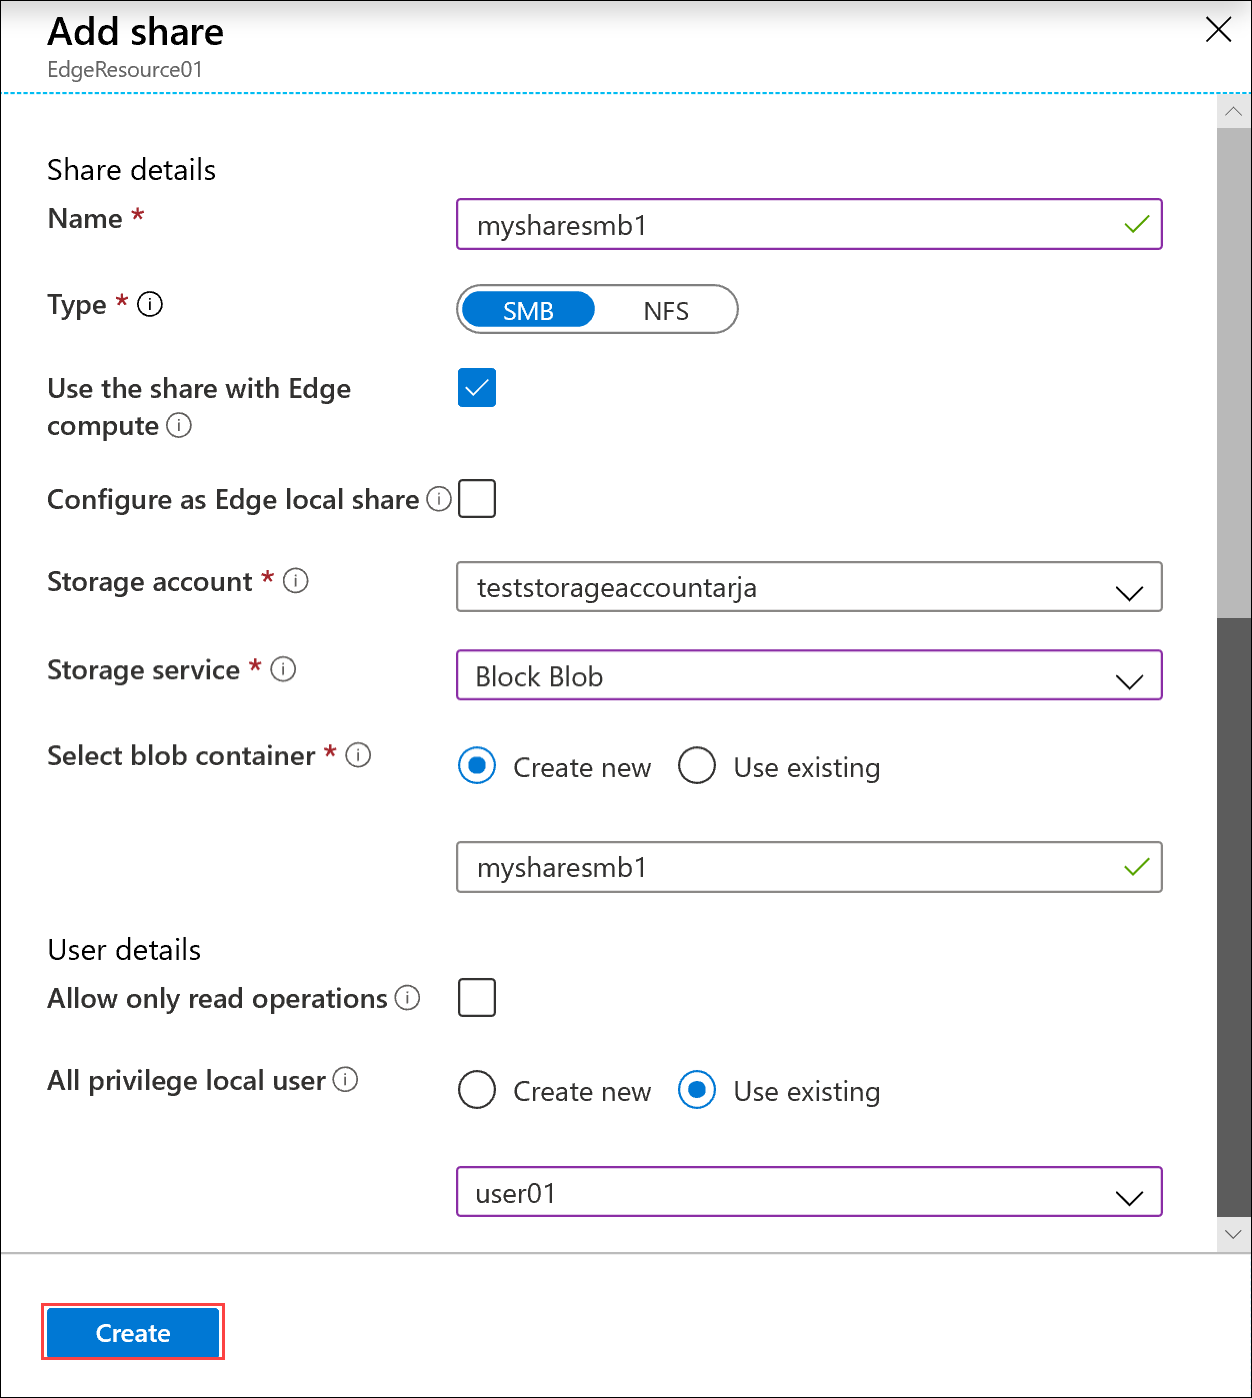The height and width of the screenshot is (1398, 1252).
Task: Open the Storage account info icon
Action: click(x=296, y=581)
